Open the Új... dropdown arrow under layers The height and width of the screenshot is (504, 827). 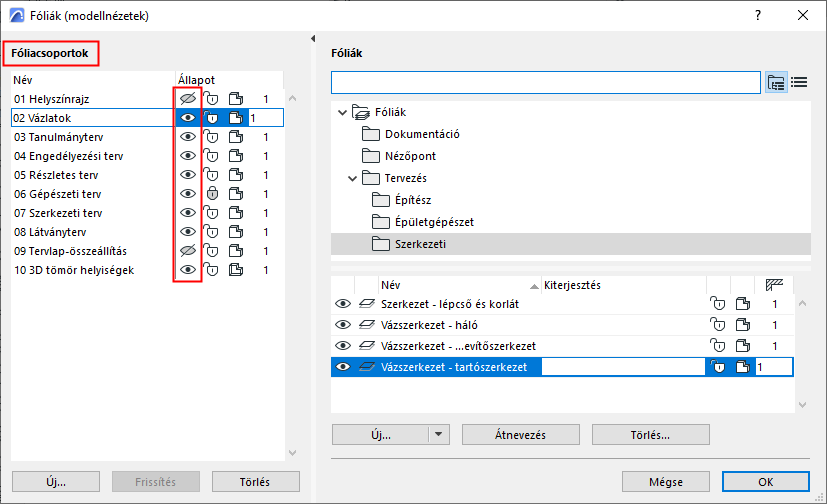click(x=438, y=435)
